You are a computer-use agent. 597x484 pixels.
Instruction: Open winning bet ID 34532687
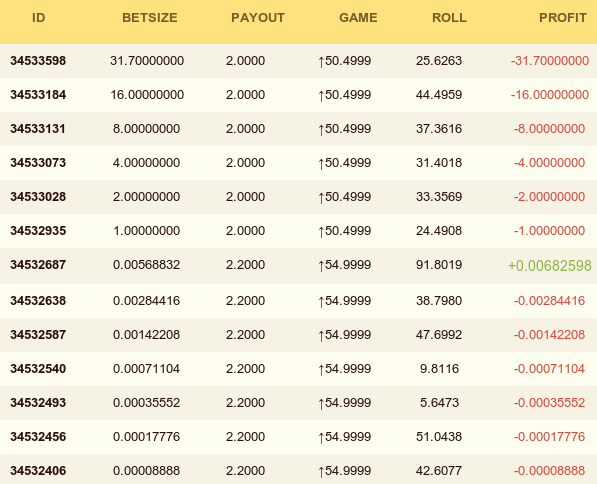point(38,265)
